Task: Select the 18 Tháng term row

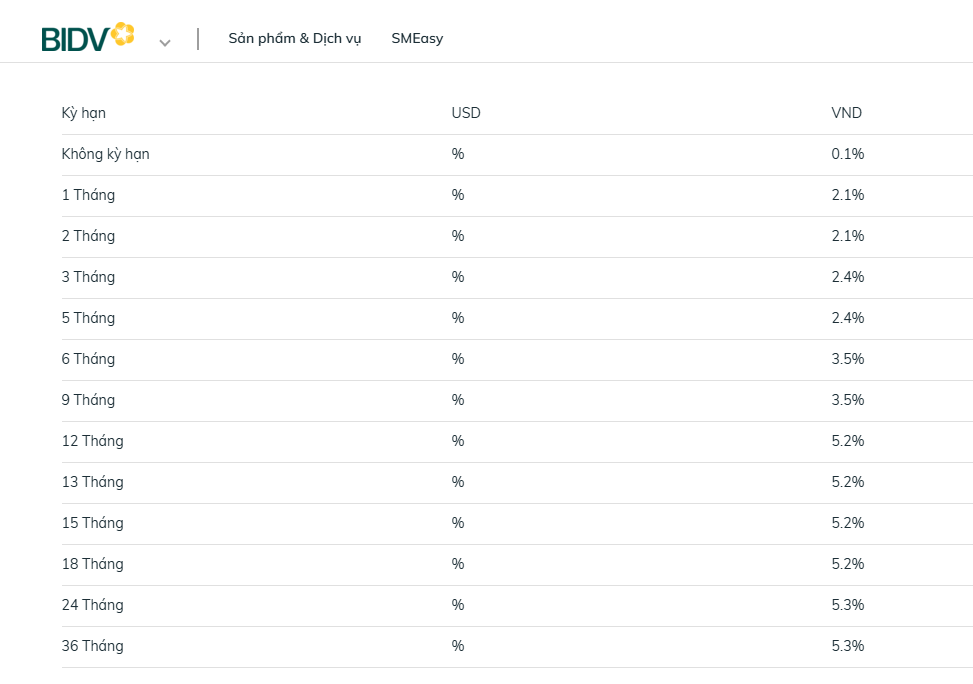Action: point(92,564)
